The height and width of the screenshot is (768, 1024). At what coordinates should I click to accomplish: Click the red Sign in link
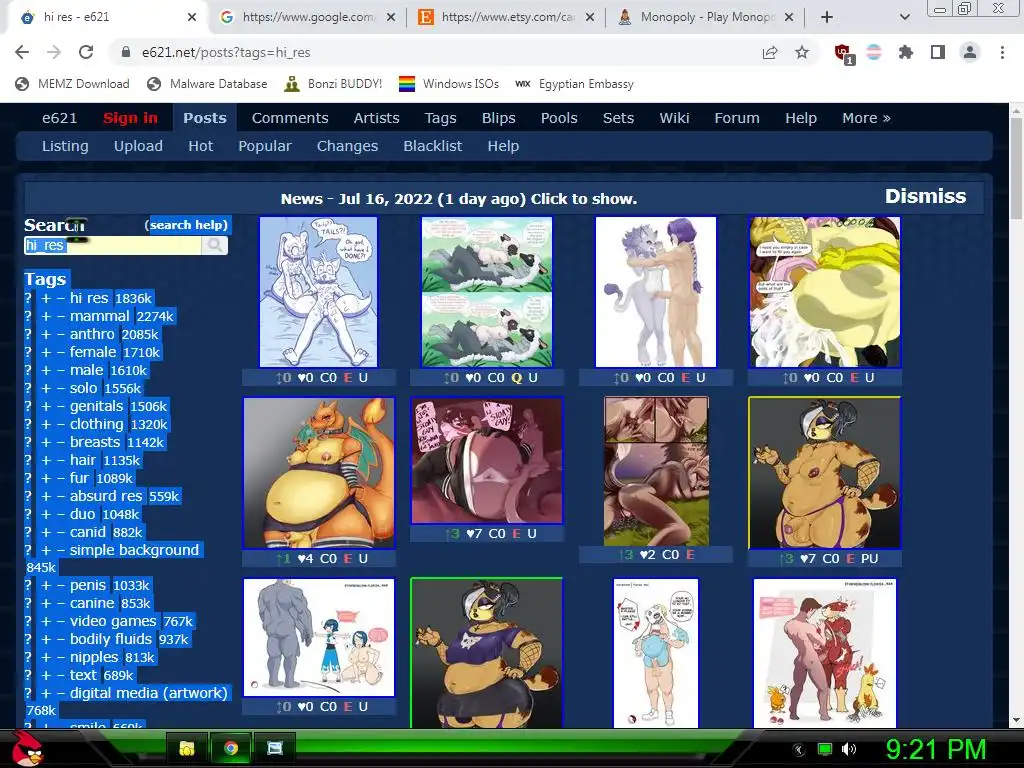click(x=130, y=118)
